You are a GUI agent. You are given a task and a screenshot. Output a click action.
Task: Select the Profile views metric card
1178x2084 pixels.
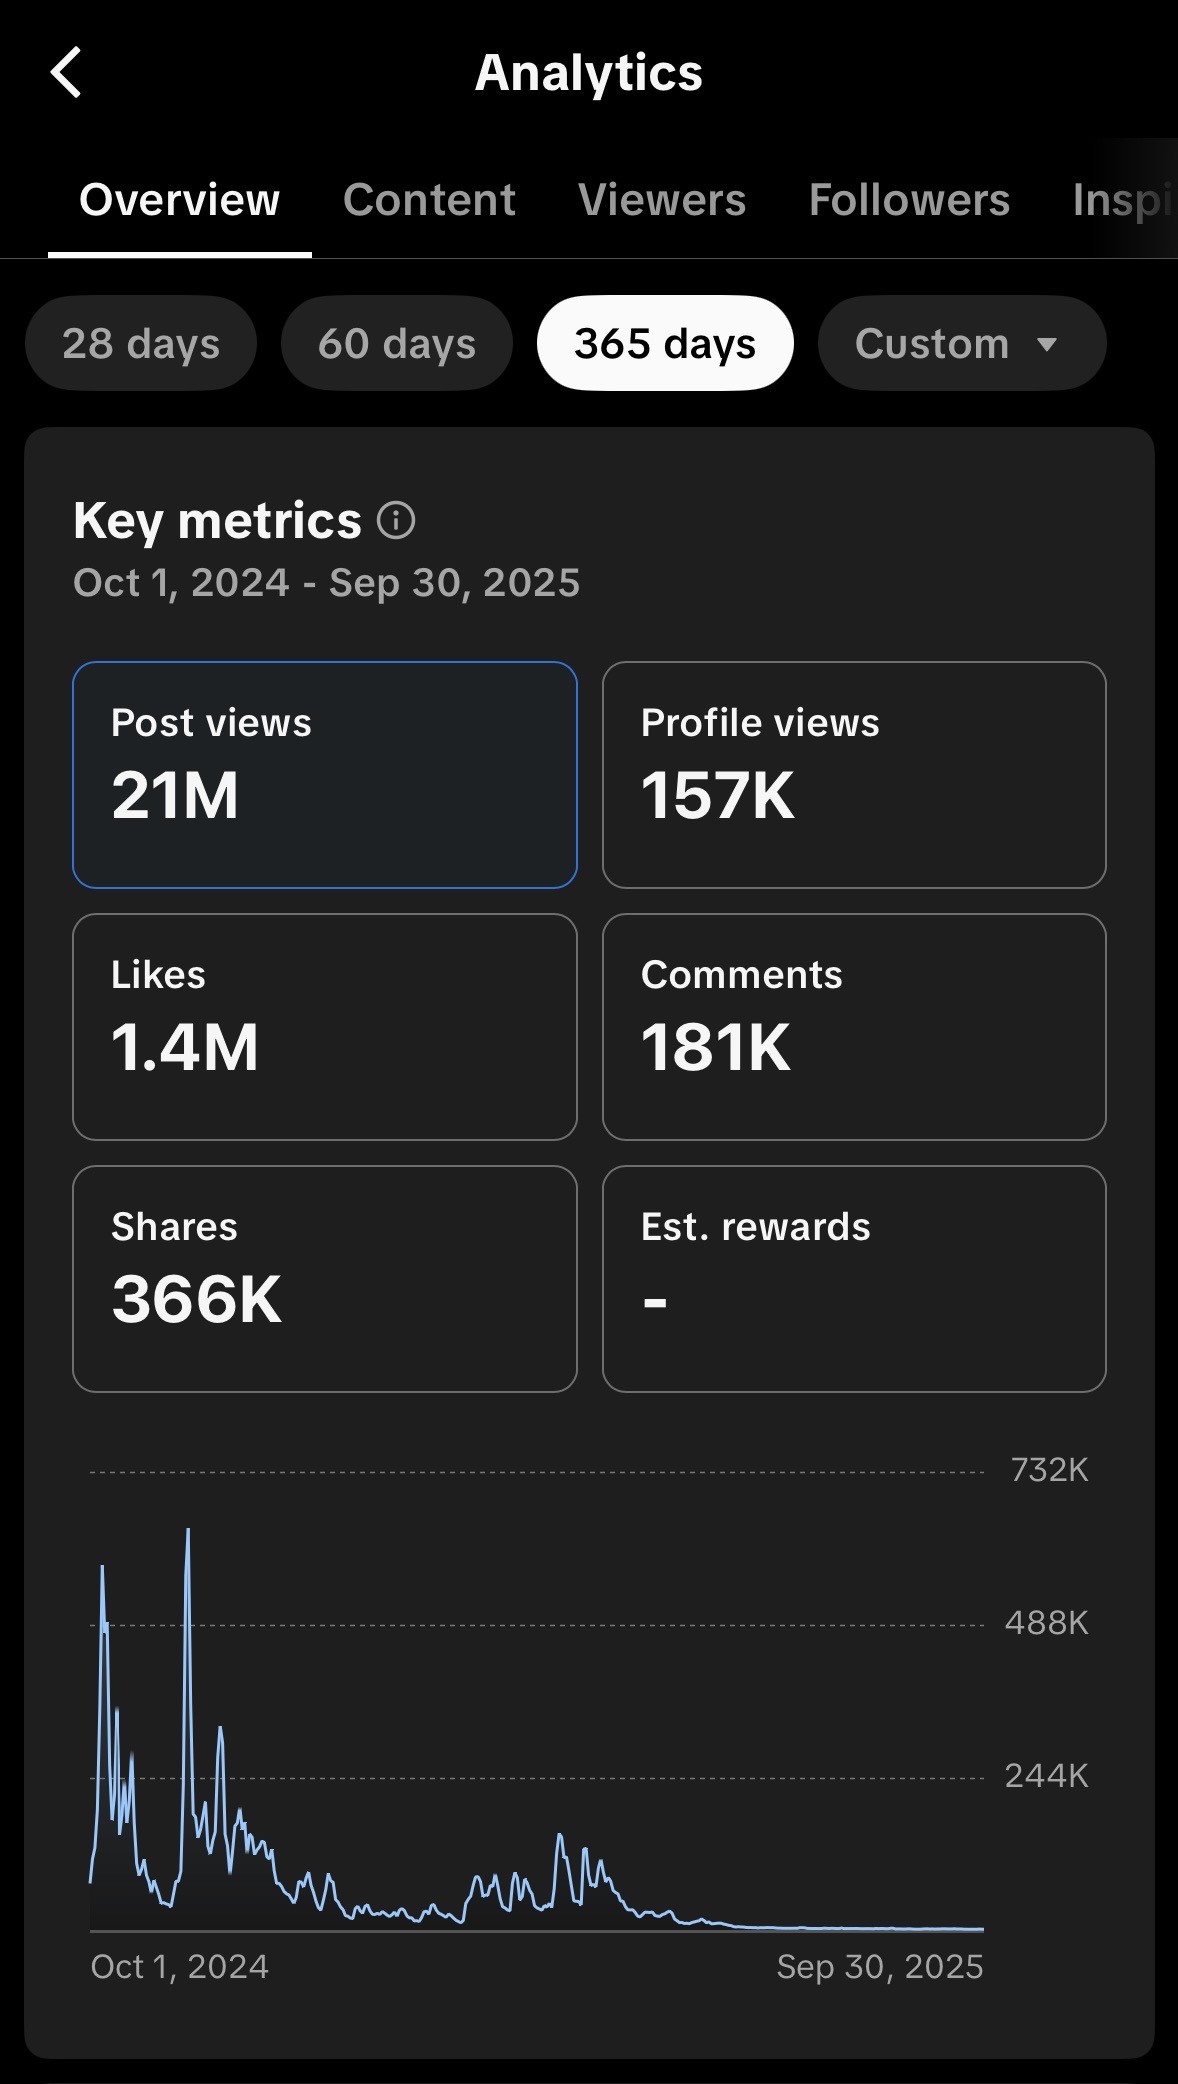coord(854,775)
